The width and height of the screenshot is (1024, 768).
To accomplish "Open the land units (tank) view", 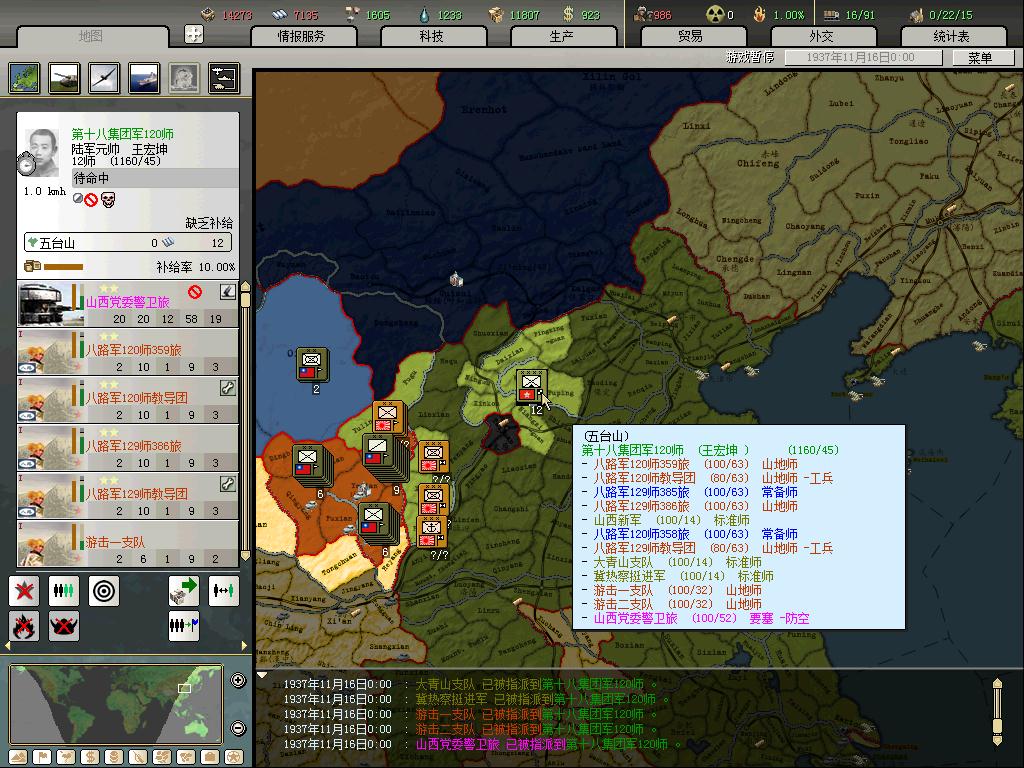I will (x=65, y=77).
